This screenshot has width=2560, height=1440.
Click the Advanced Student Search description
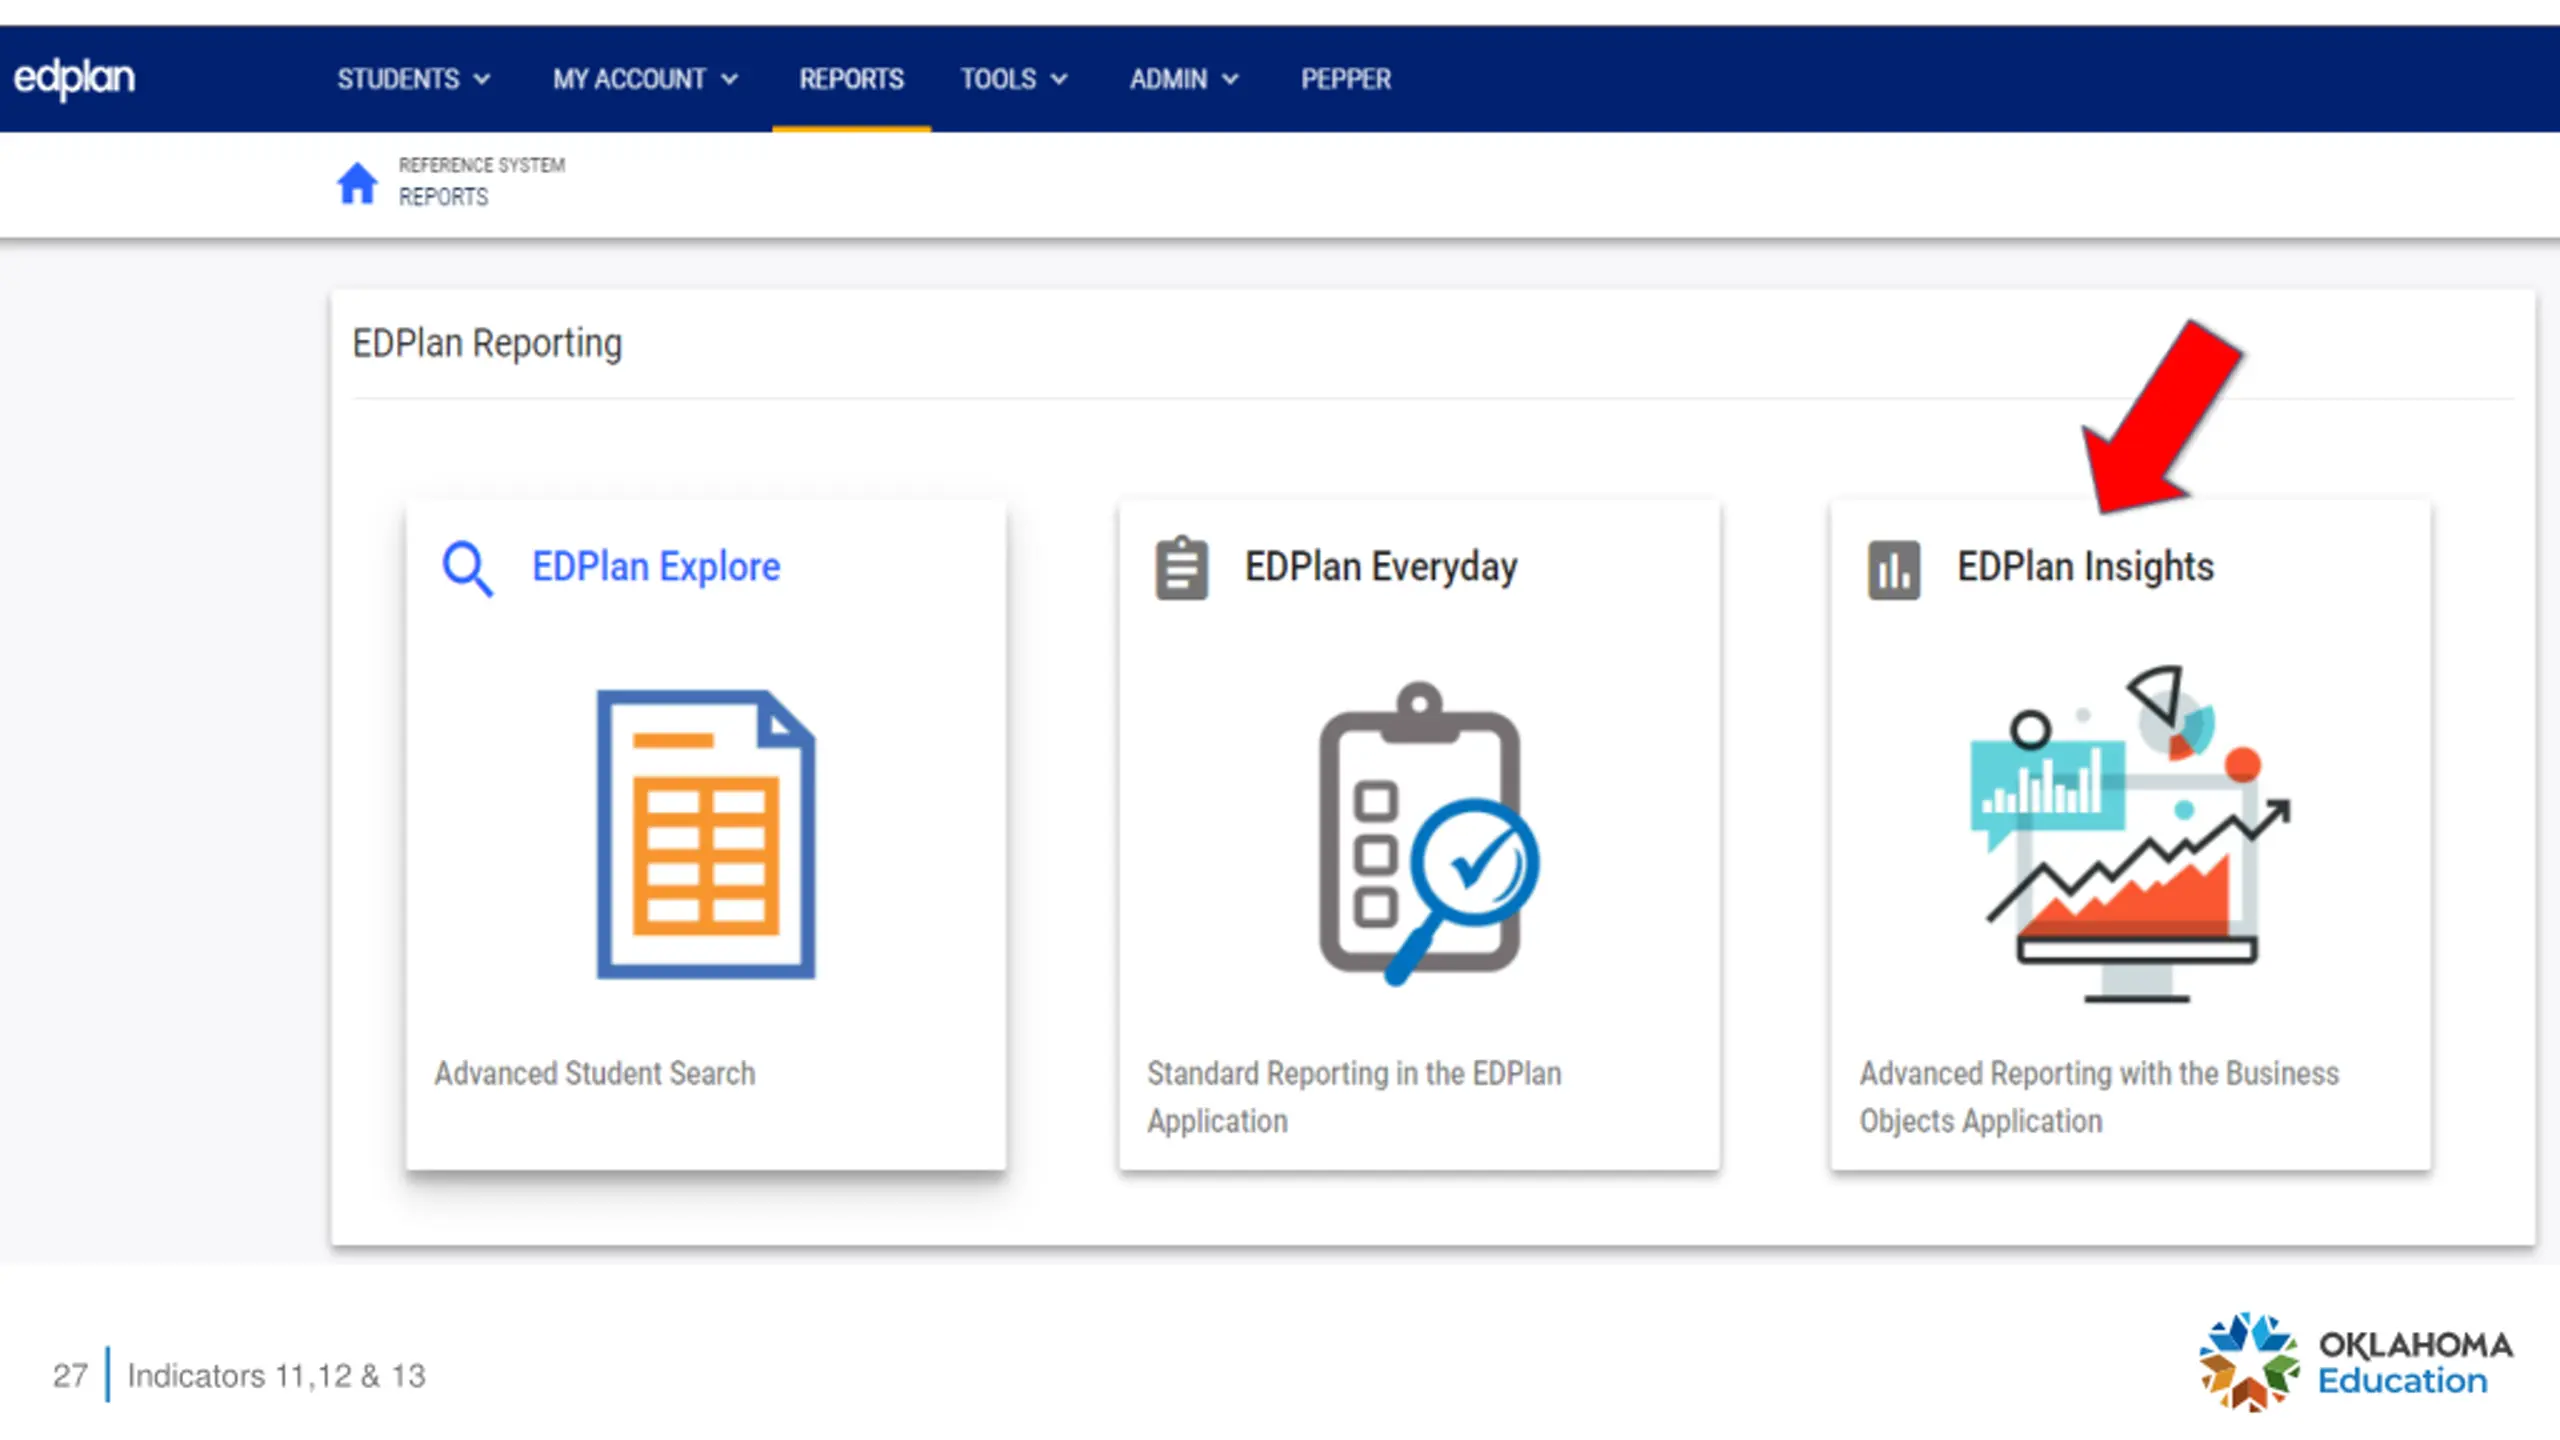pyautogui.click(x=594, y=1073)
